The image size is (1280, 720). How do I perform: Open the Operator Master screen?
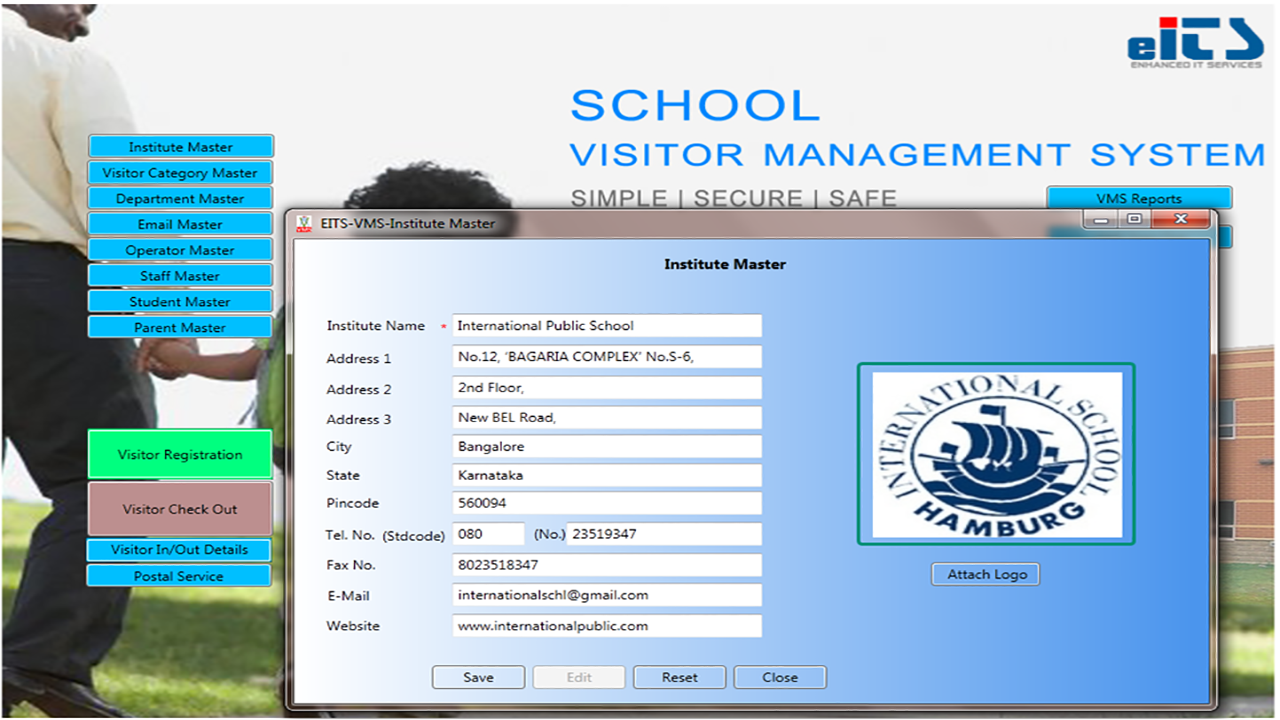[180, 250]
